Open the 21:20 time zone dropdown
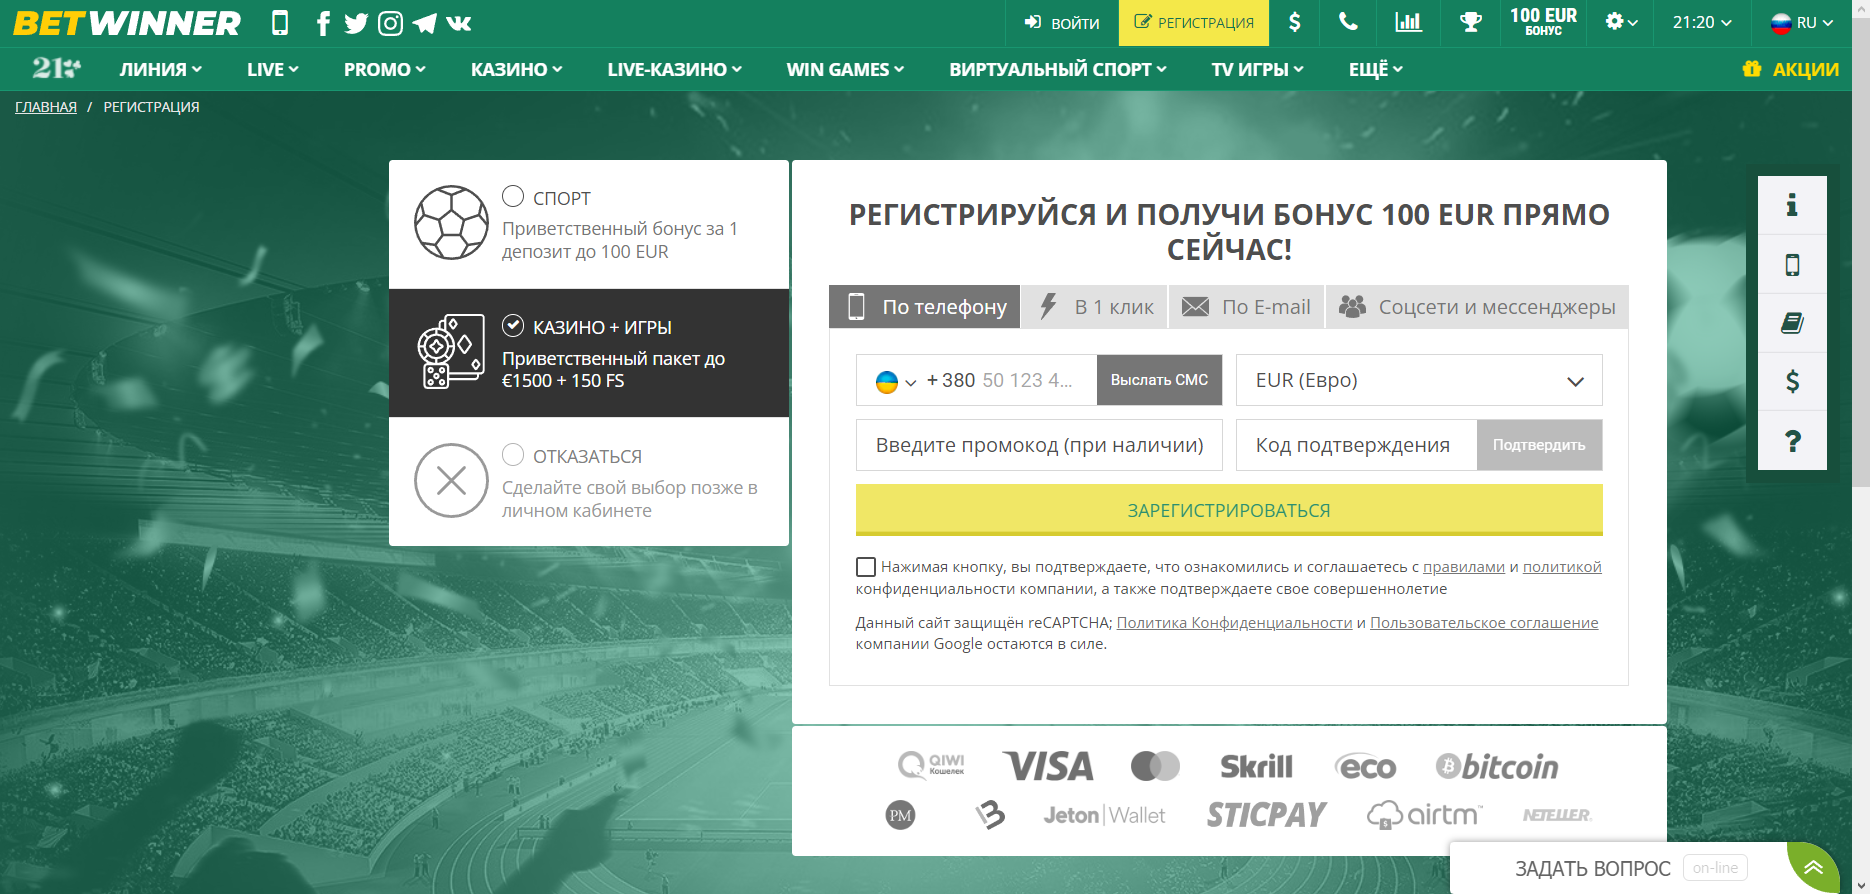Screen dimensions: 1870x894 pos(1702,22)
